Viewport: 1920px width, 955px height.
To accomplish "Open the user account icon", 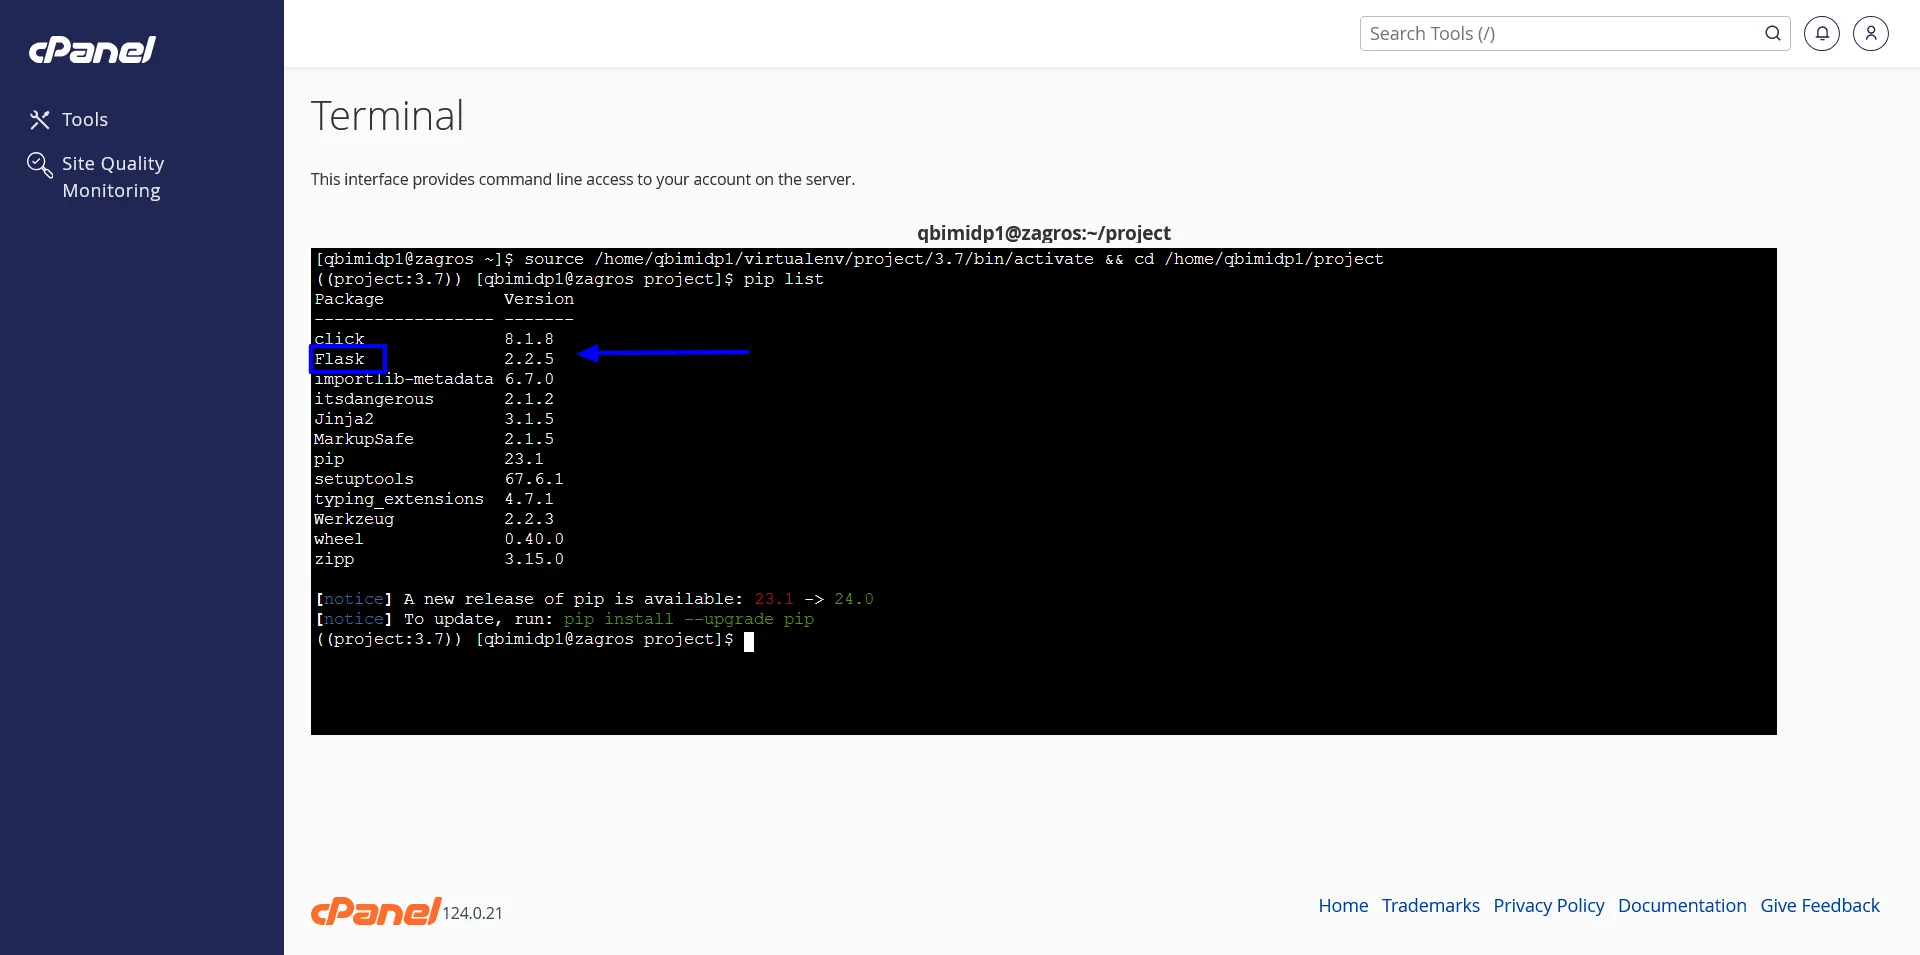I will (1871, 33).
